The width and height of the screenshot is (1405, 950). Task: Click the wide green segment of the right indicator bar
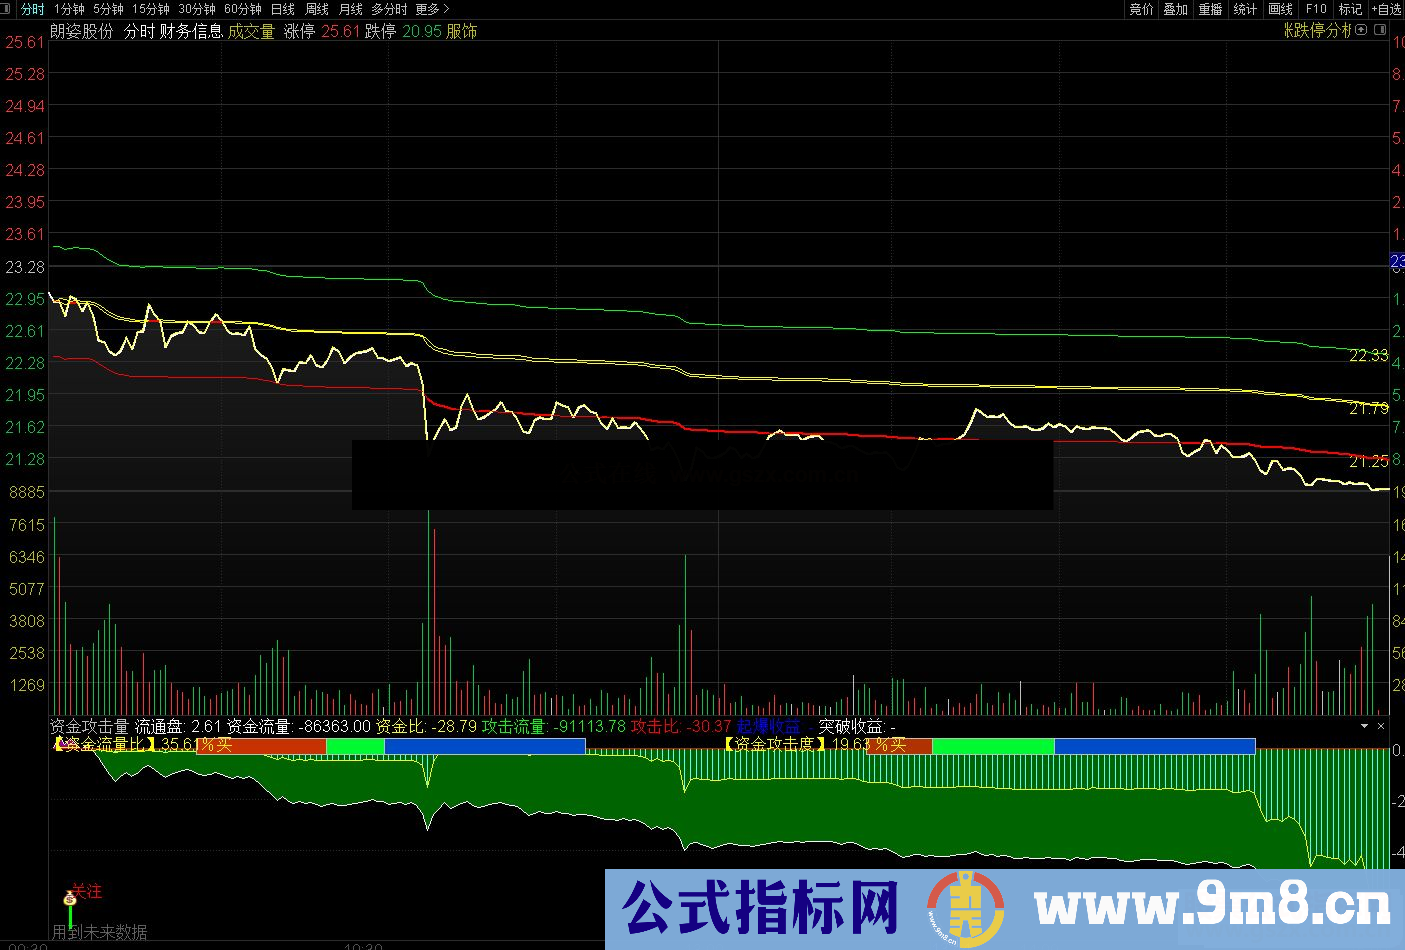click(x=993, y=746)
